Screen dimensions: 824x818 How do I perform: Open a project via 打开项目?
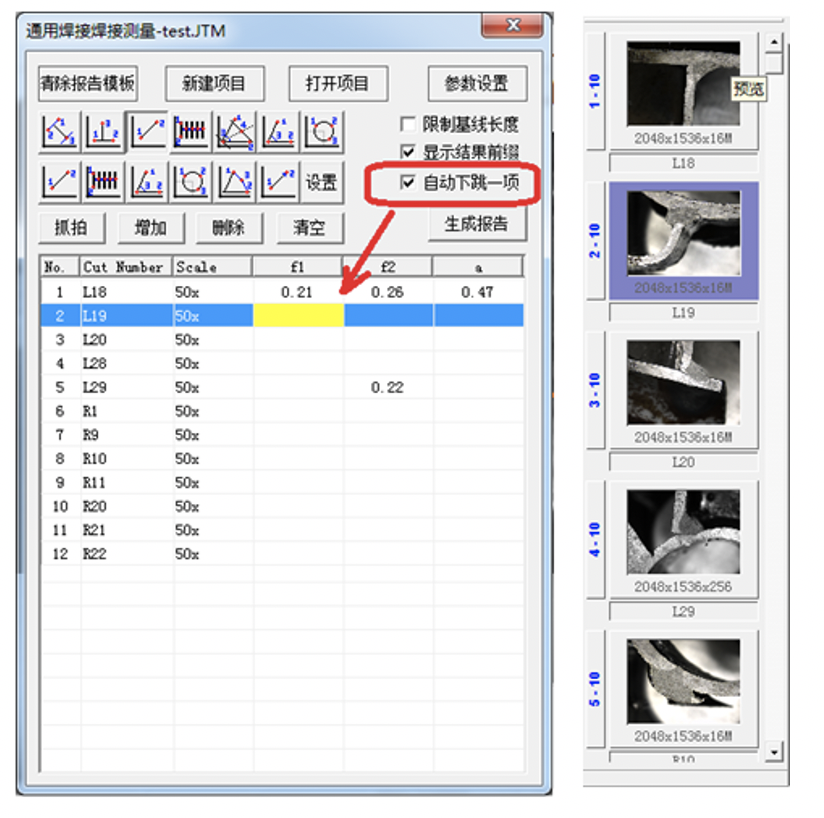[338, 84]
